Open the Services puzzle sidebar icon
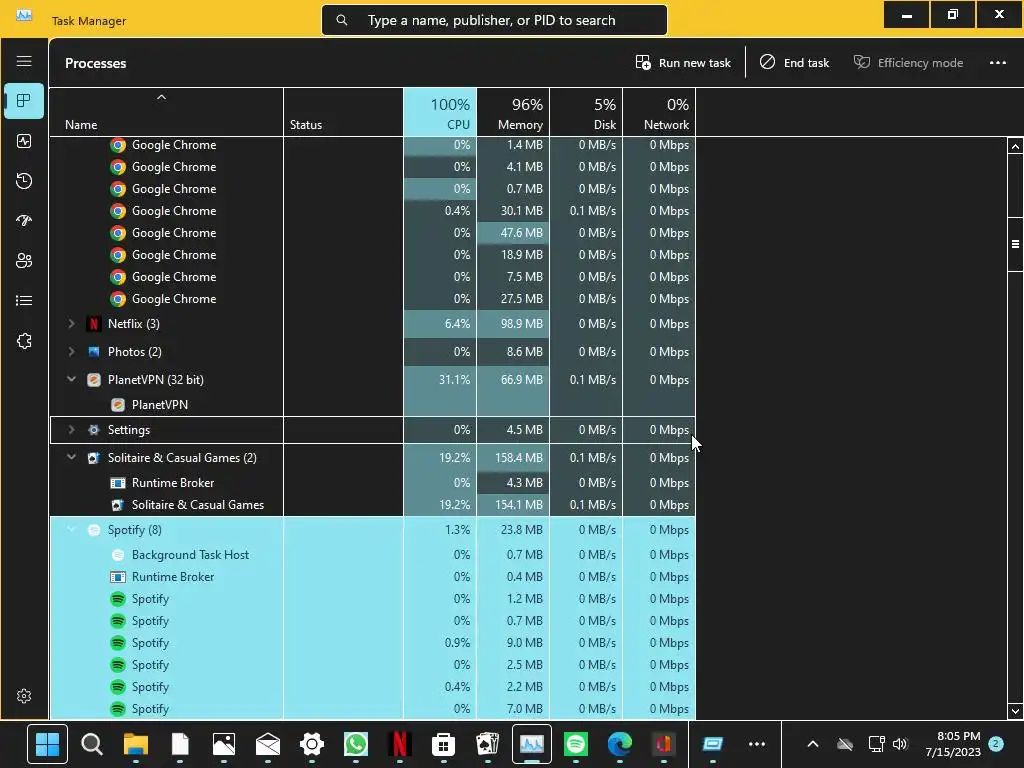This screenshot has height=768, width=1024. coord(24,341)
